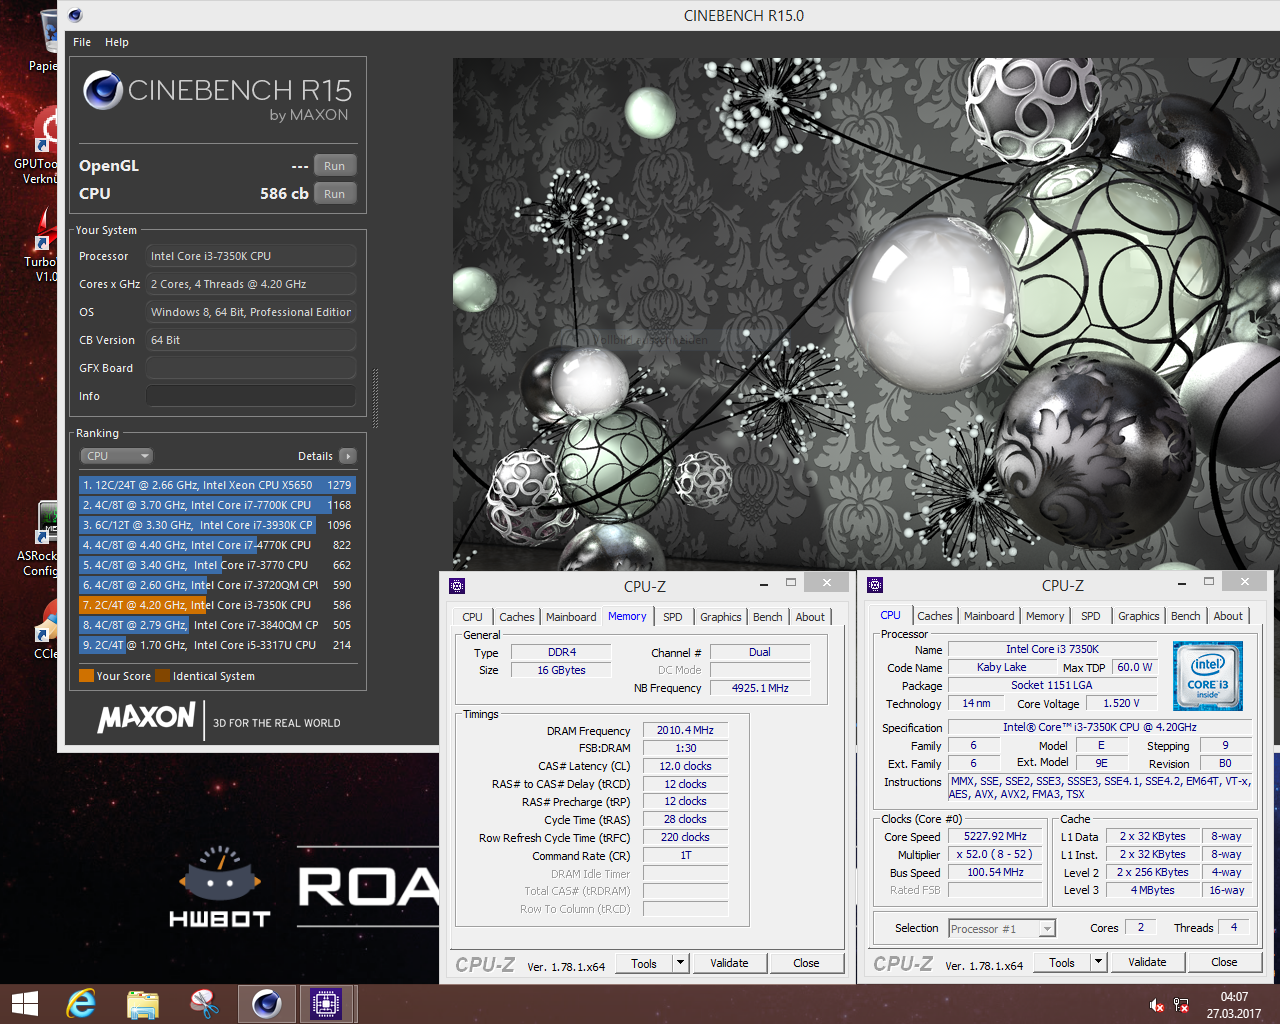Switch to Memory tab in right CPU-Z
The width and height of the screenshot is (1280, 1024).
click(x=1045, y=616)
